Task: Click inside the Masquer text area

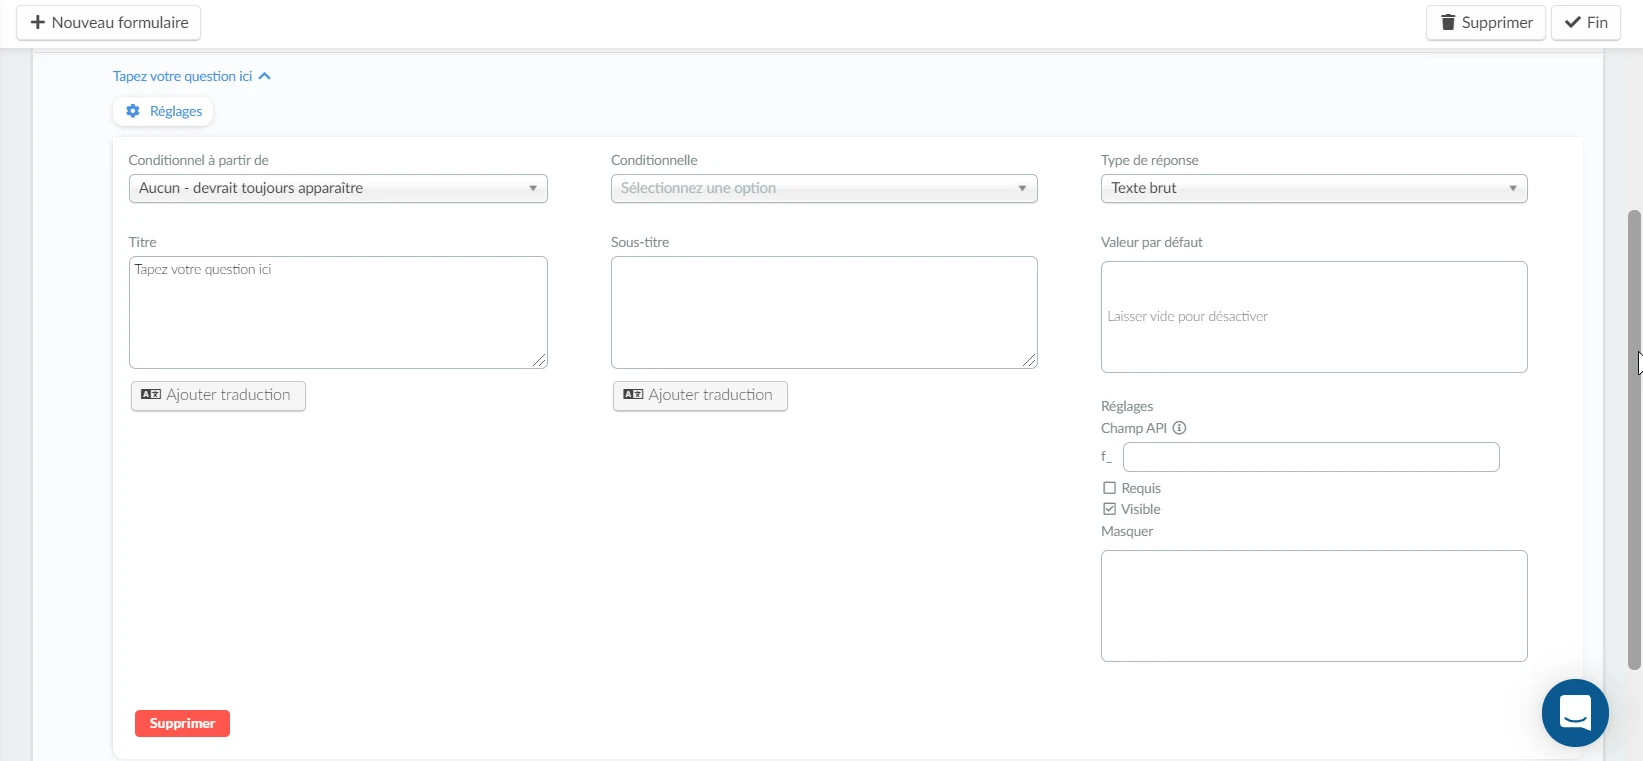Action: 1314,606
